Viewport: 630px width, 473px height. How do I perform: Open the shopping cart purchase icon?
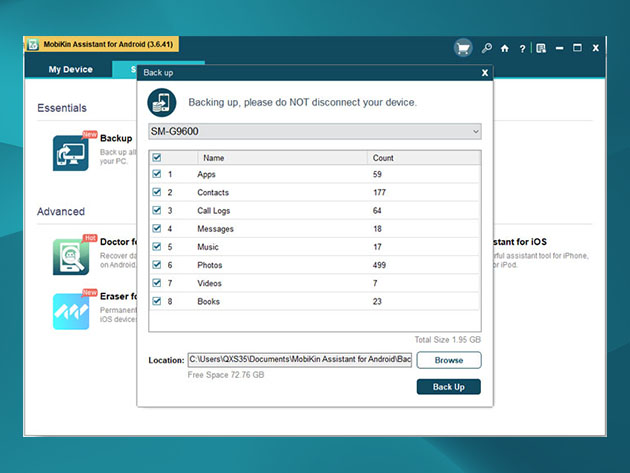click(x=463, y=48)
